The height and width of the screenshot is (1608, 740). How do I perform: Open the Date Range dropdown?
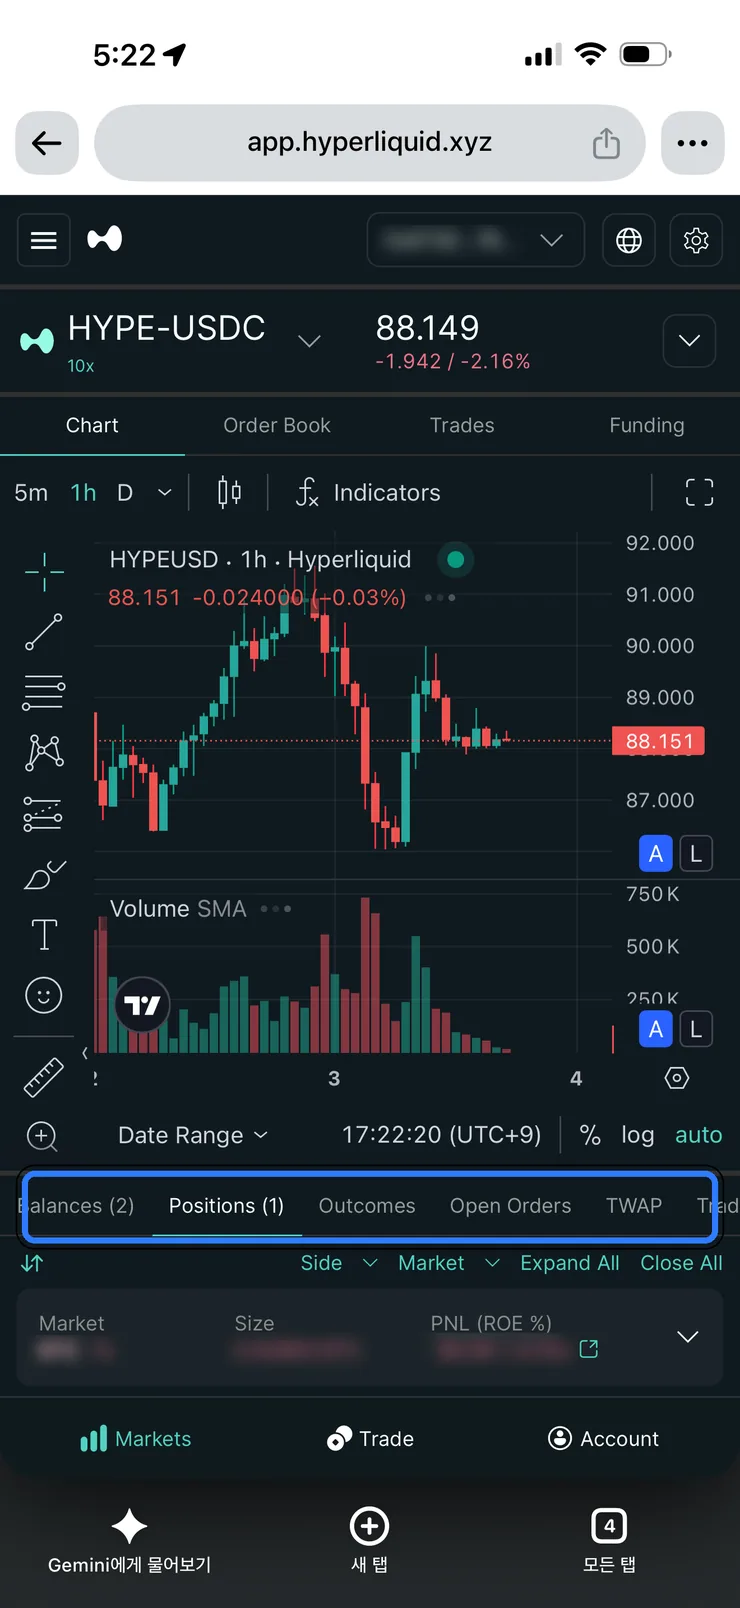tap(193, 1135)
